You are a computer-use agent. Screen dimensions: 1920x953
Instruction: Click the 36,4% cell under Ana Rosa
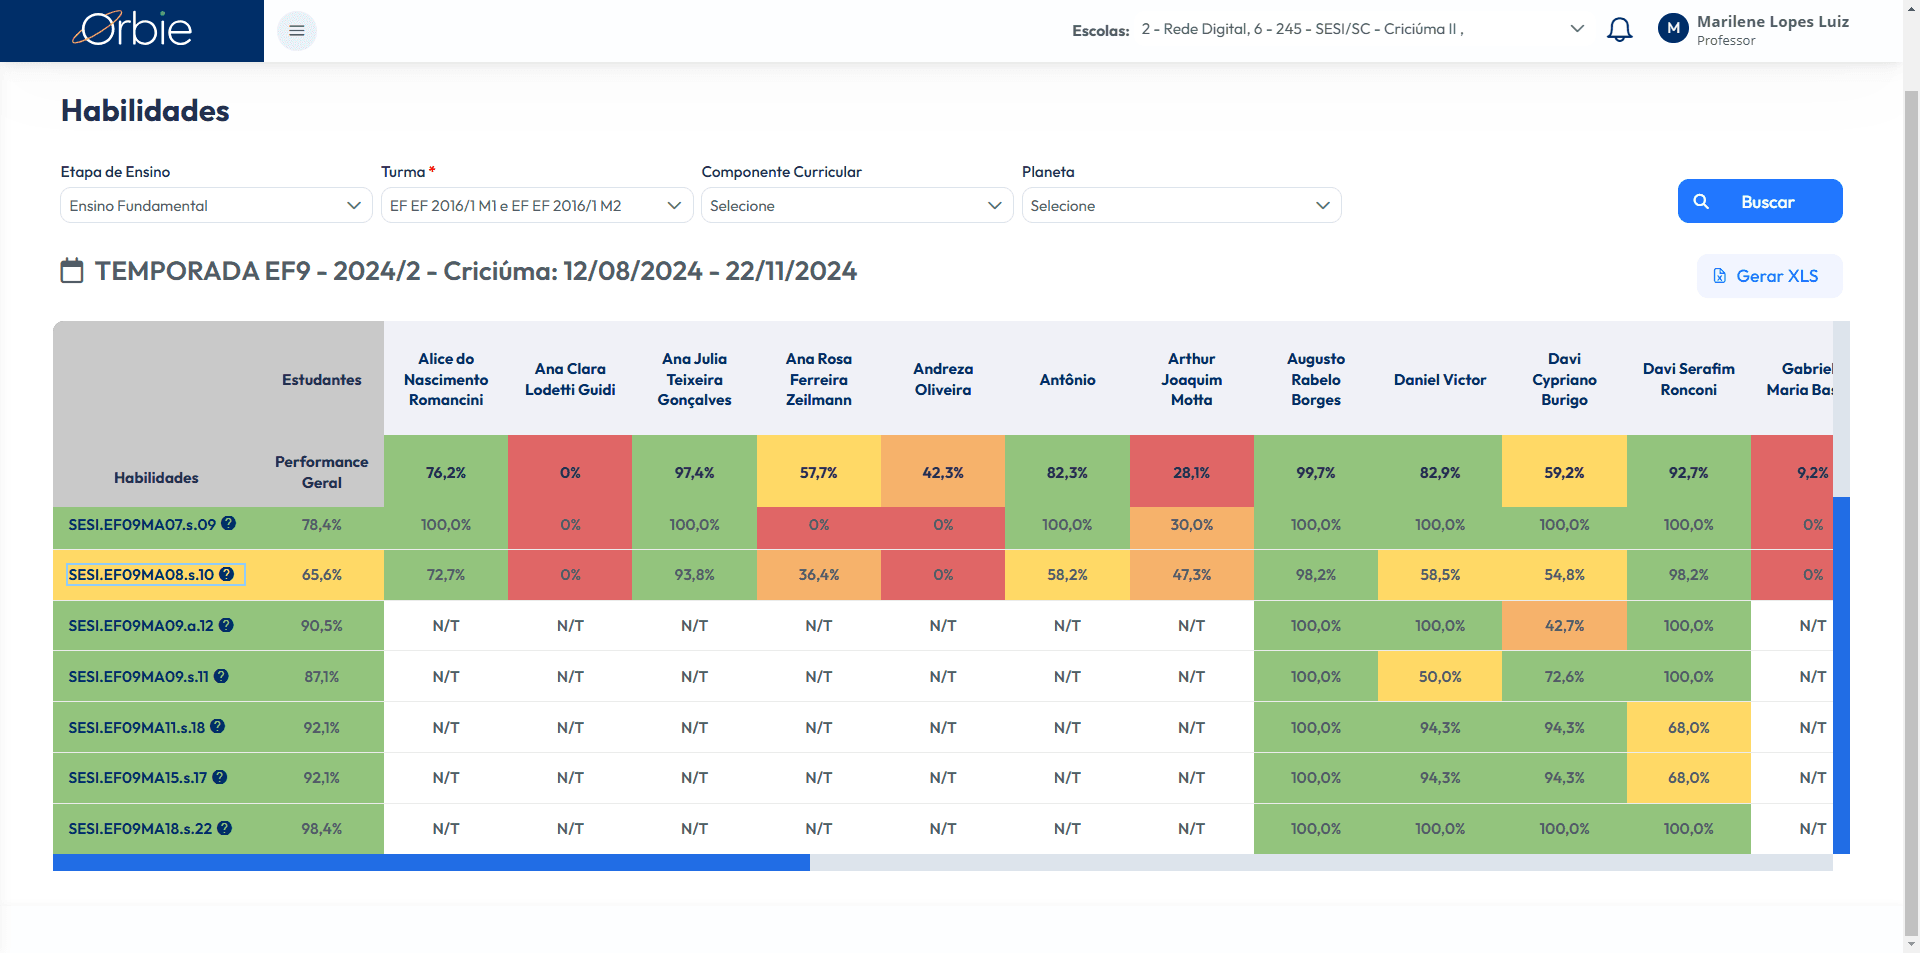819,575
